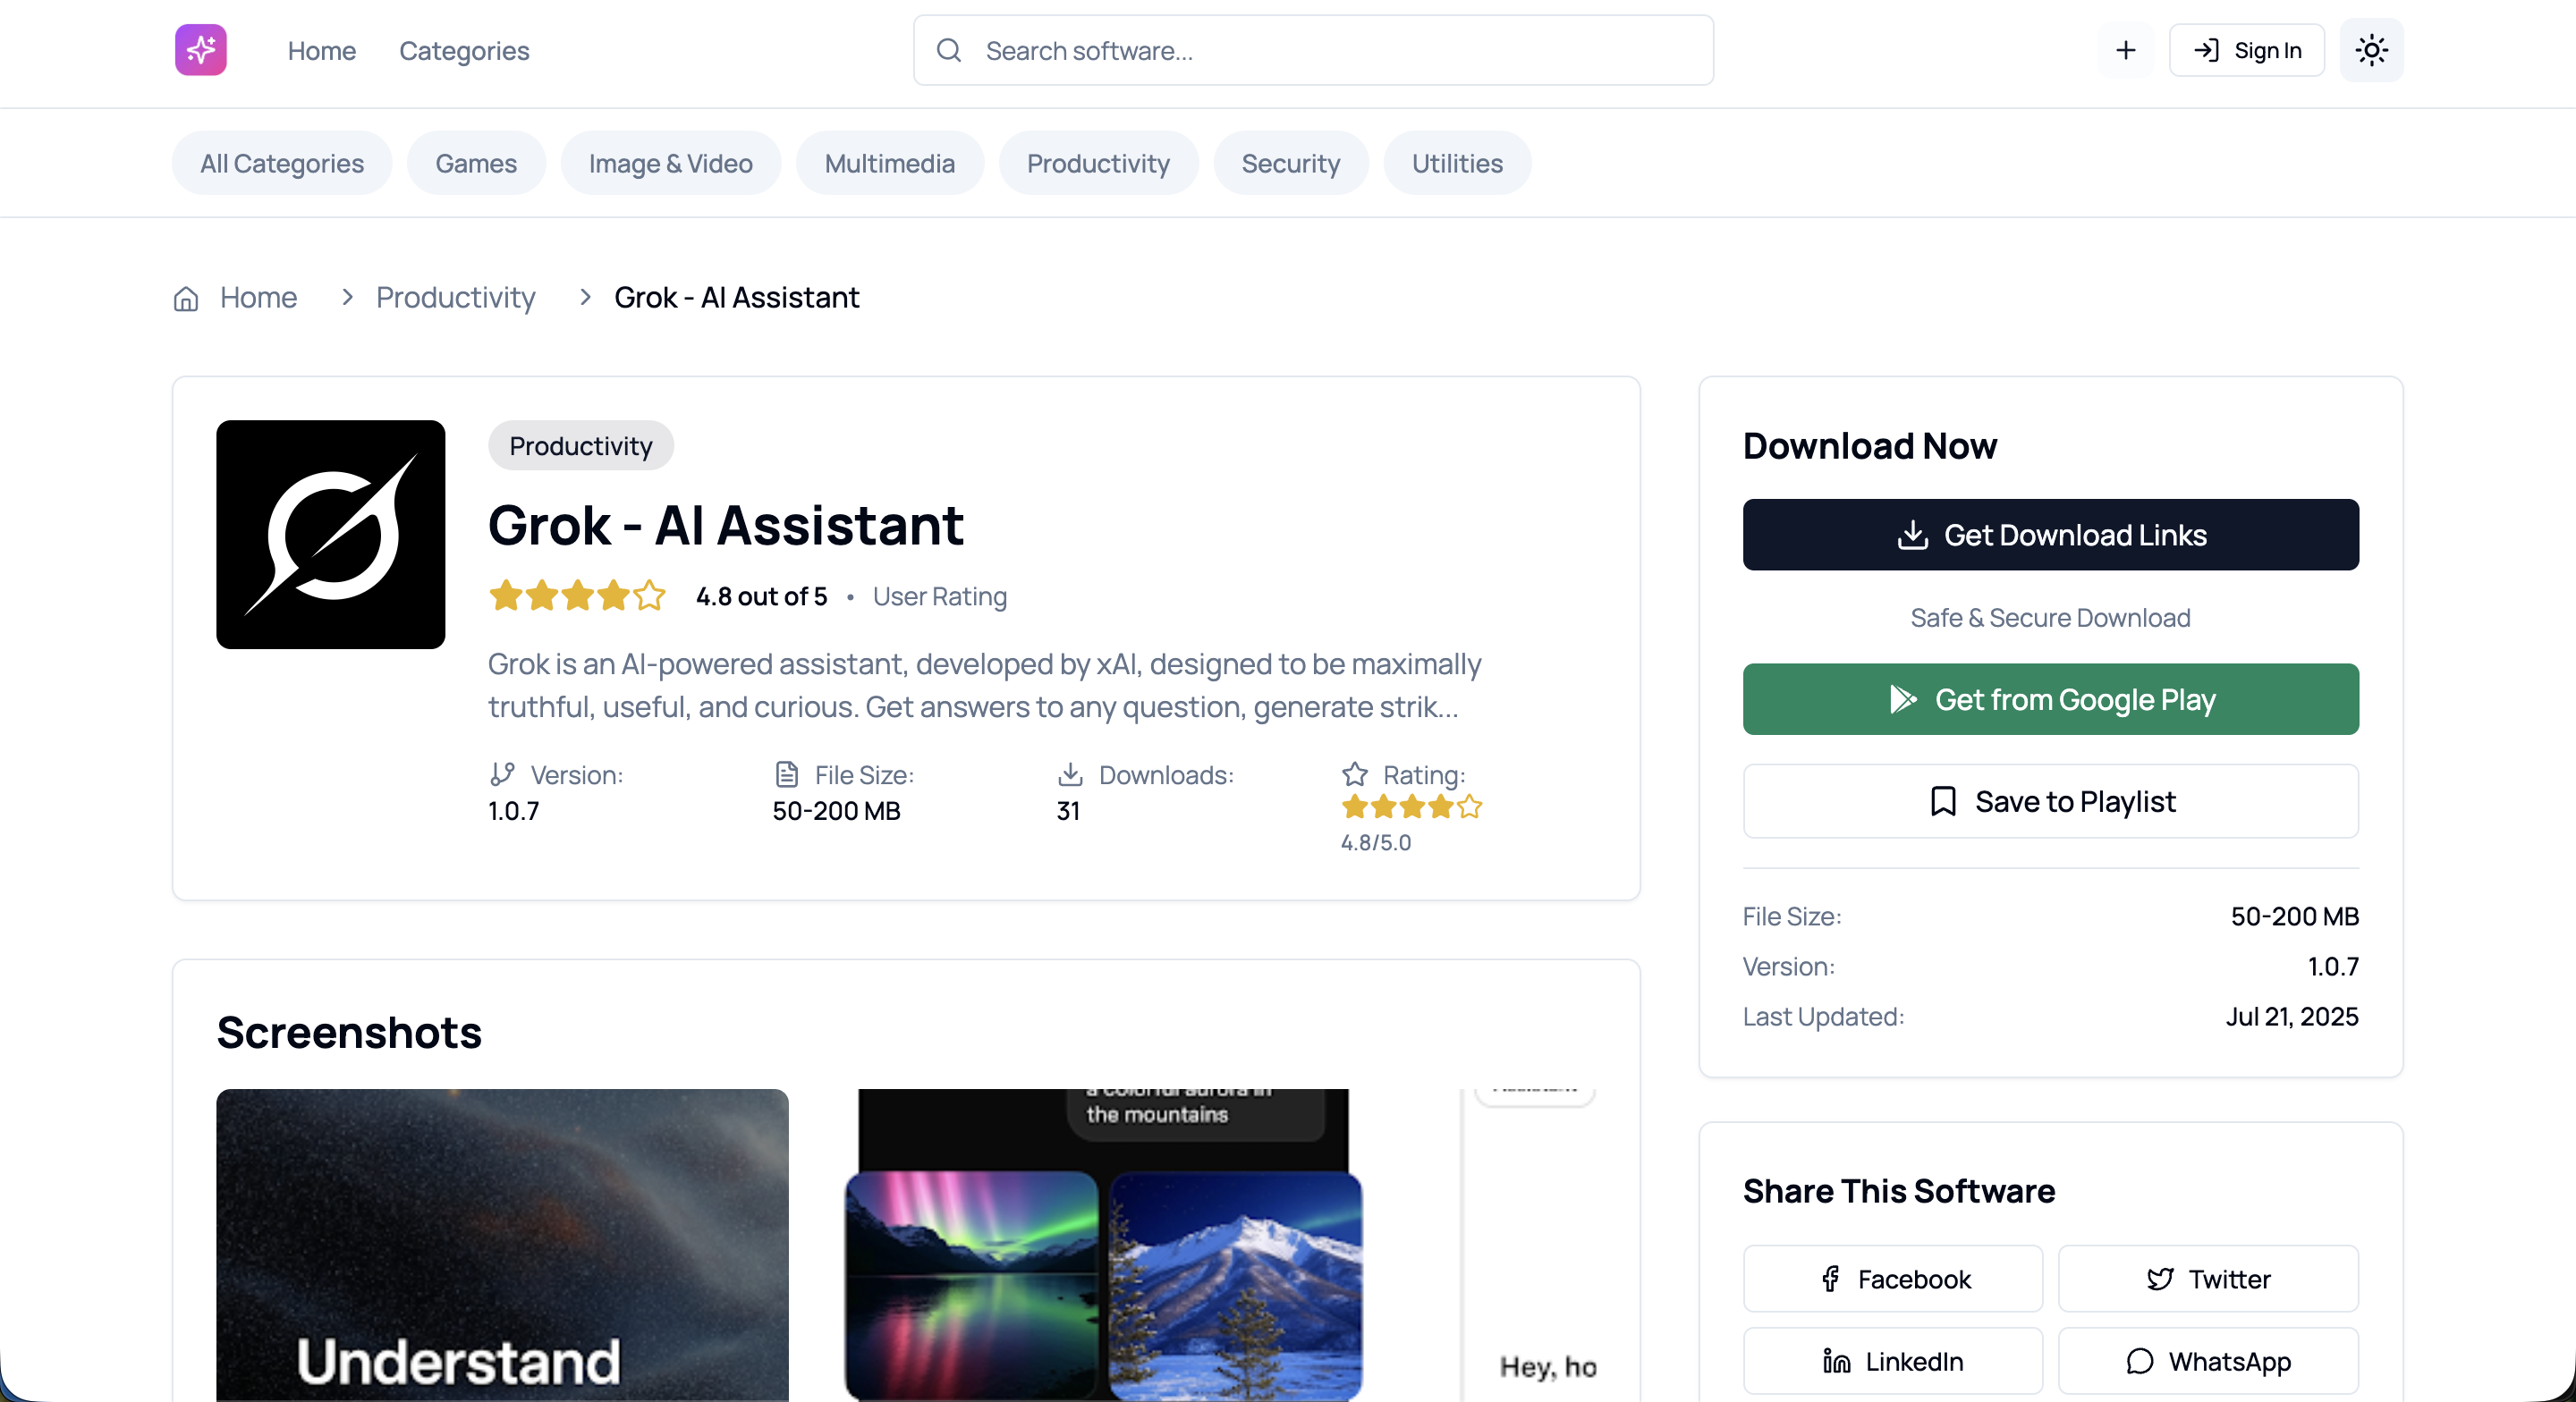Click the Grok app logo image
This screenshot has width=2576, height=1402.
(x=330, y=534)
